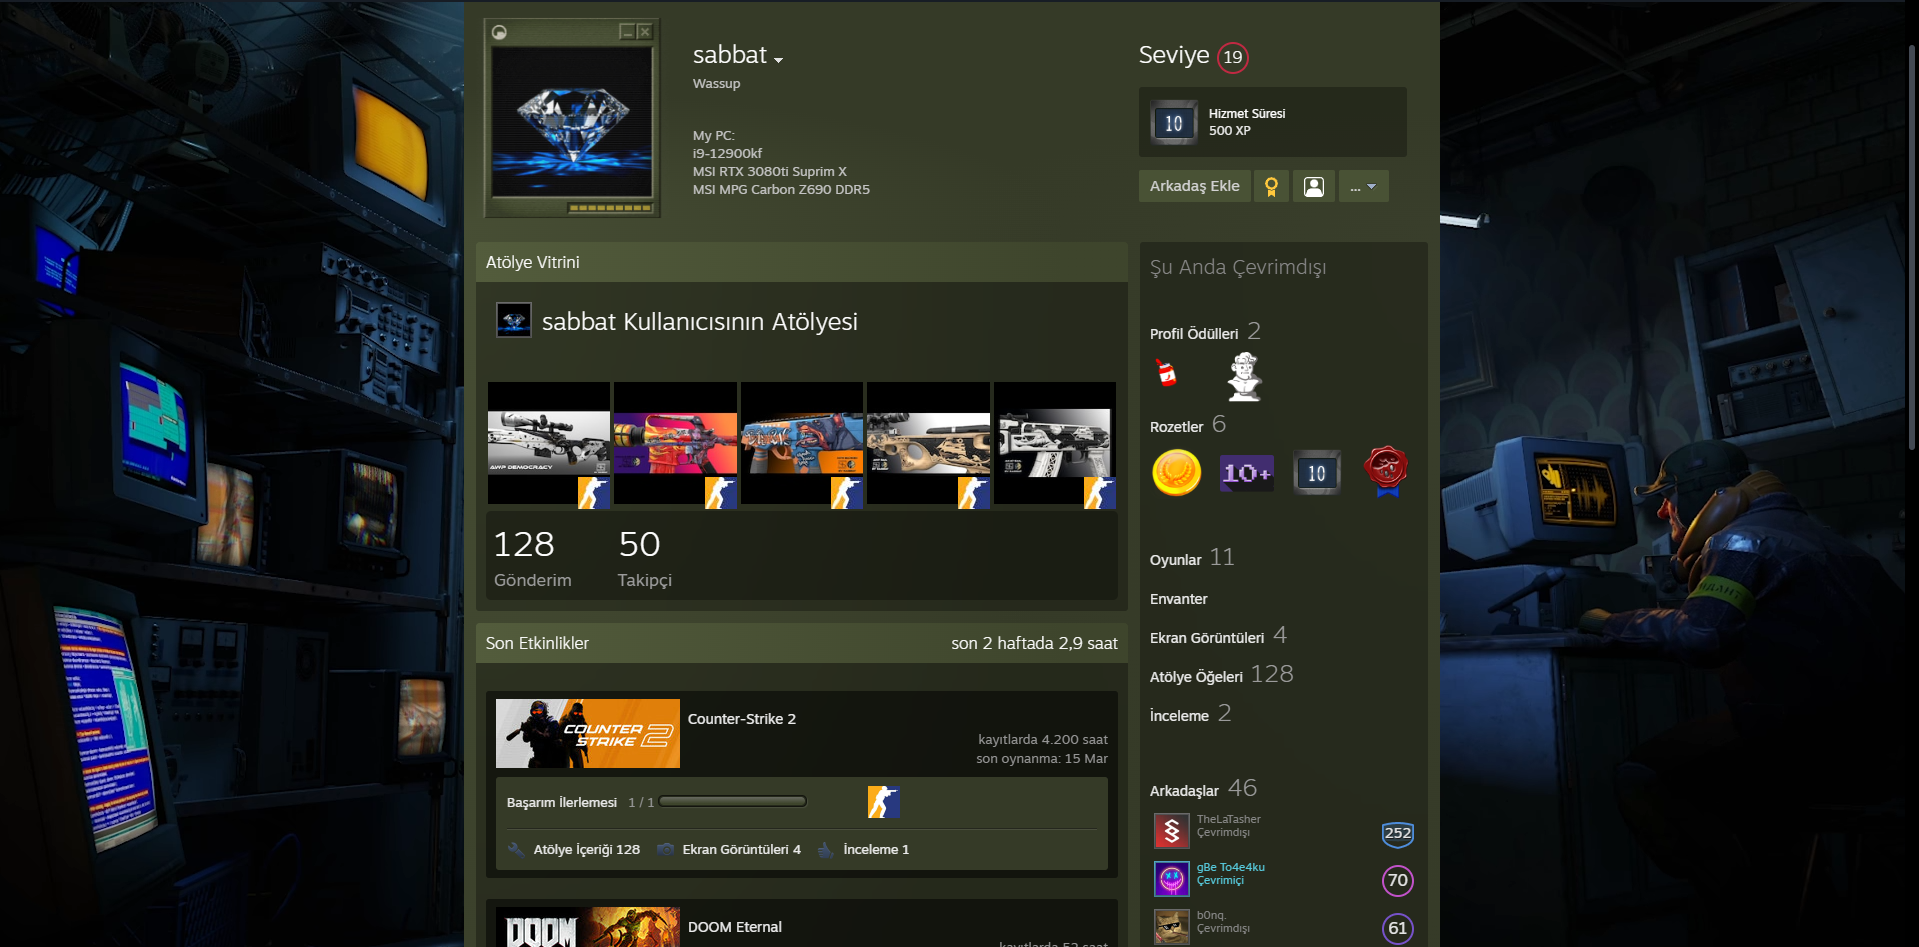Open the pink and orange rifle workshop thumbnail
Image resolution: width=1919 pixels, height=947 pixels.
pyautogui.click(x=675, y=445)
